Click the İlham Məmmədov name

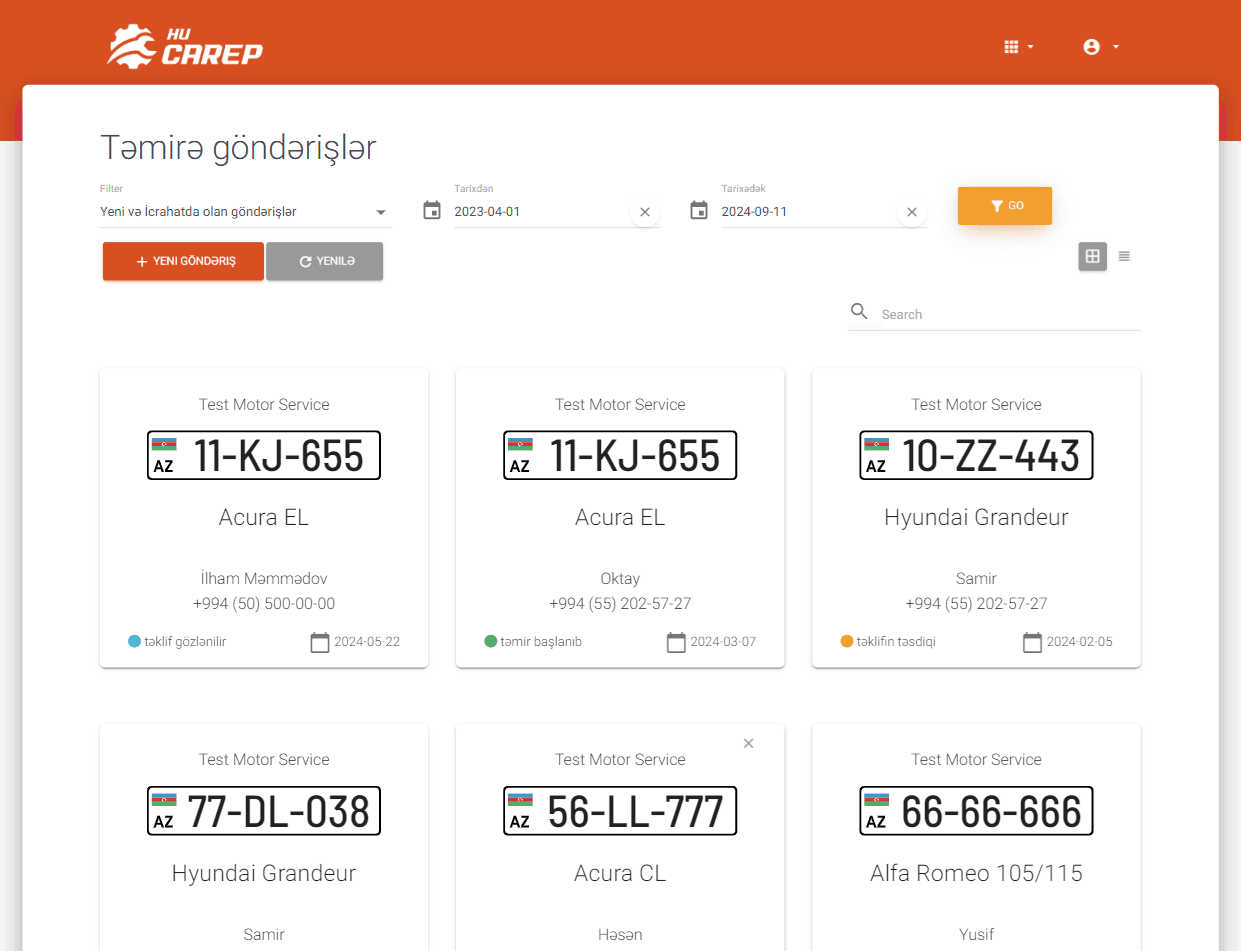click(264, 578)
